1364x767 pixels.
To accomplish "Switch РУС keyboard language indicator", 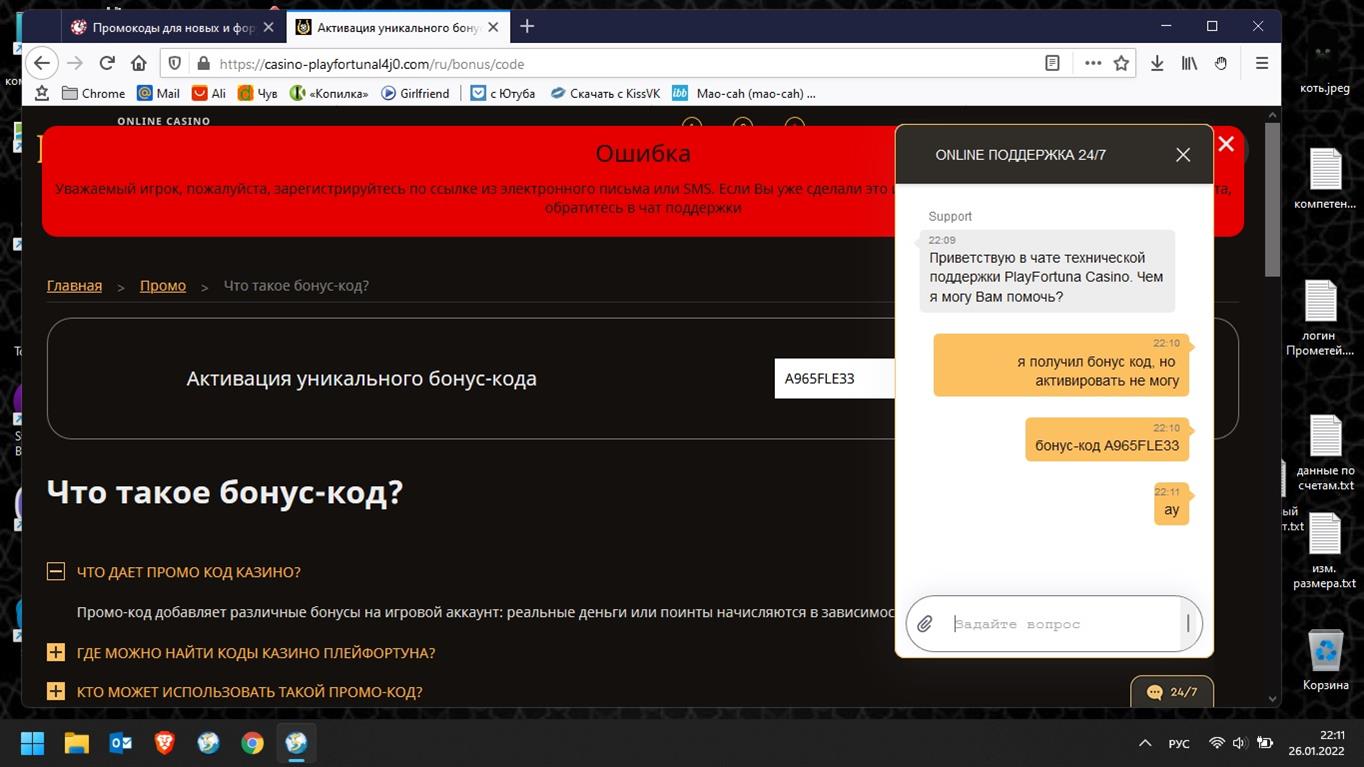I will coord(1179,744).
